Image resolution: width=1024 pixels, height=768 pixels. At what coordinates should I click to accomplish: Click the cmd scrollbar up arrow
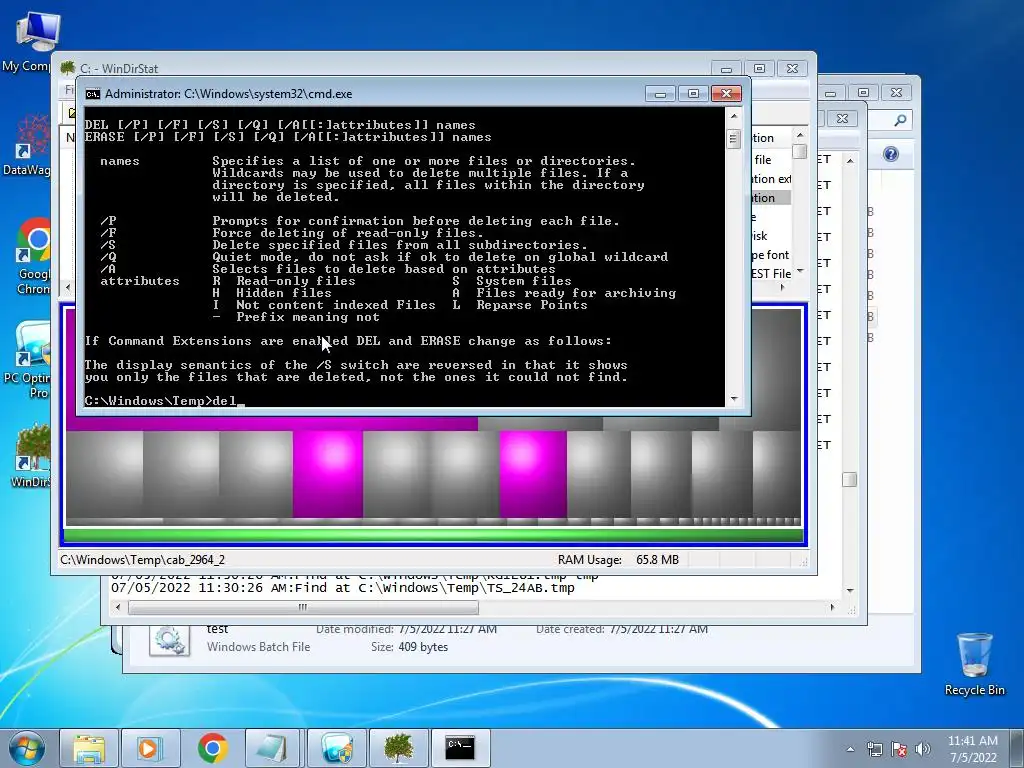[734, 116]
